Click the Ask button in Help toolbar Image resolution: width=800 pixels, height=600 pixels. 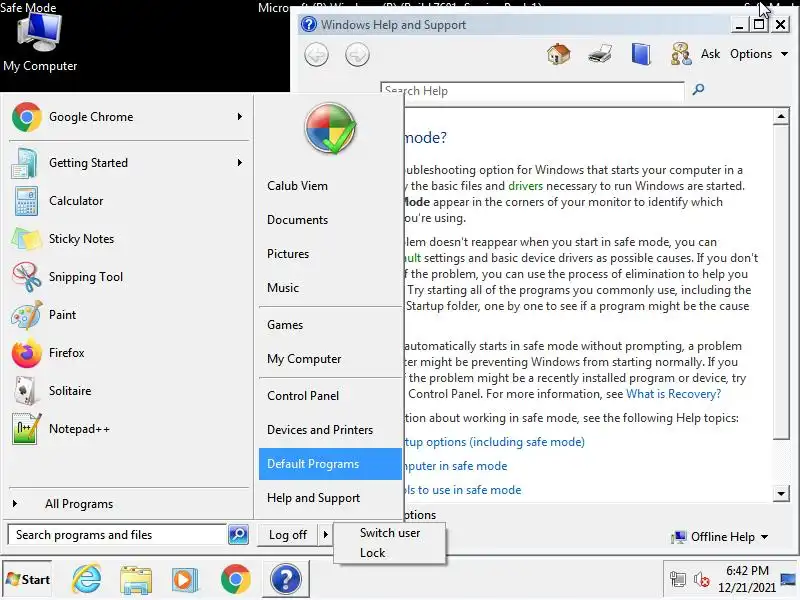(x=695, y=54)
